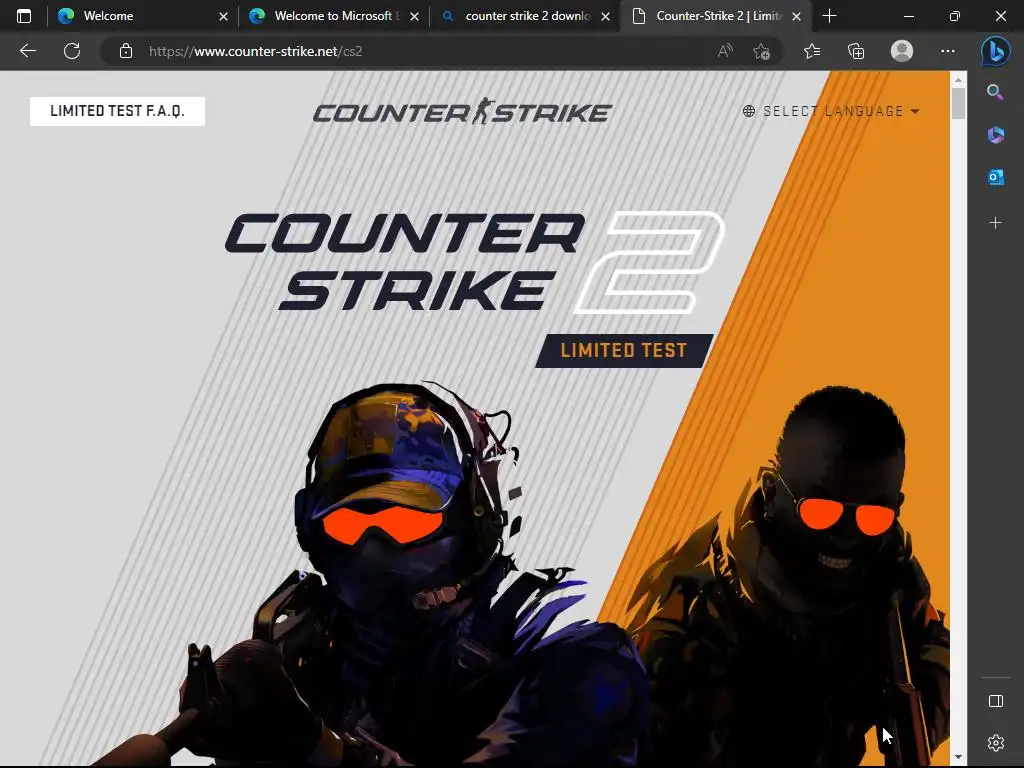Expand the Select Language dropdown
The width and height of the screenshot is (1024, 768).
831,111
